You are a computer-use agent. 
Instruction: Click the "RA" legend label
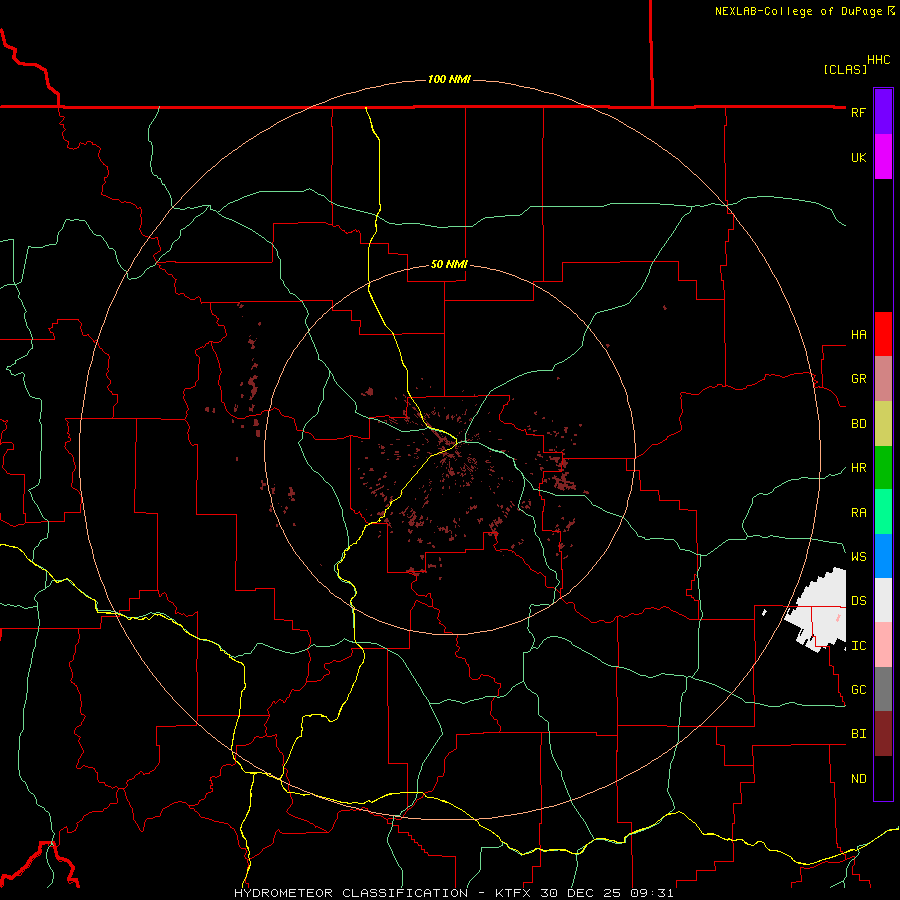(858, 513)
